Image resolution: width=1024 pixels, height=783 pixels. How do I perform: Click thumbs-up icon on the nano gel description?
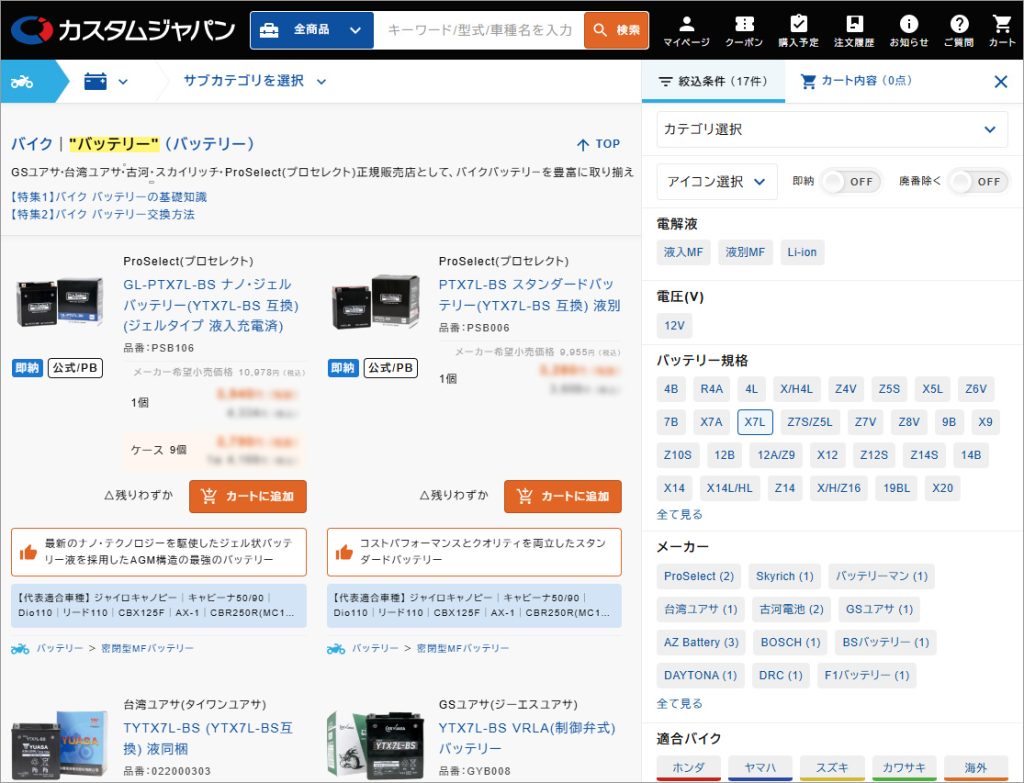coord(28,552)
